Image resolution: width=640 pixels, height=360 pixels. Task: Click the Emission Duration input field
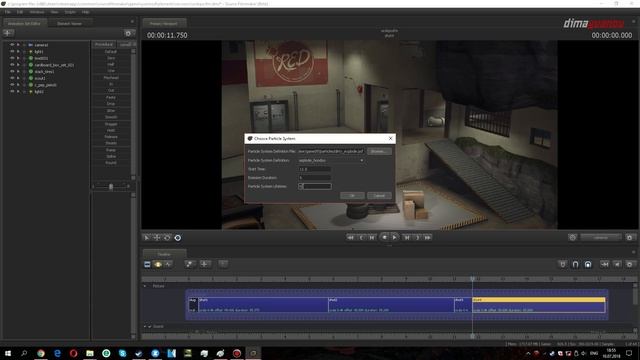click(x=314, y=178)
